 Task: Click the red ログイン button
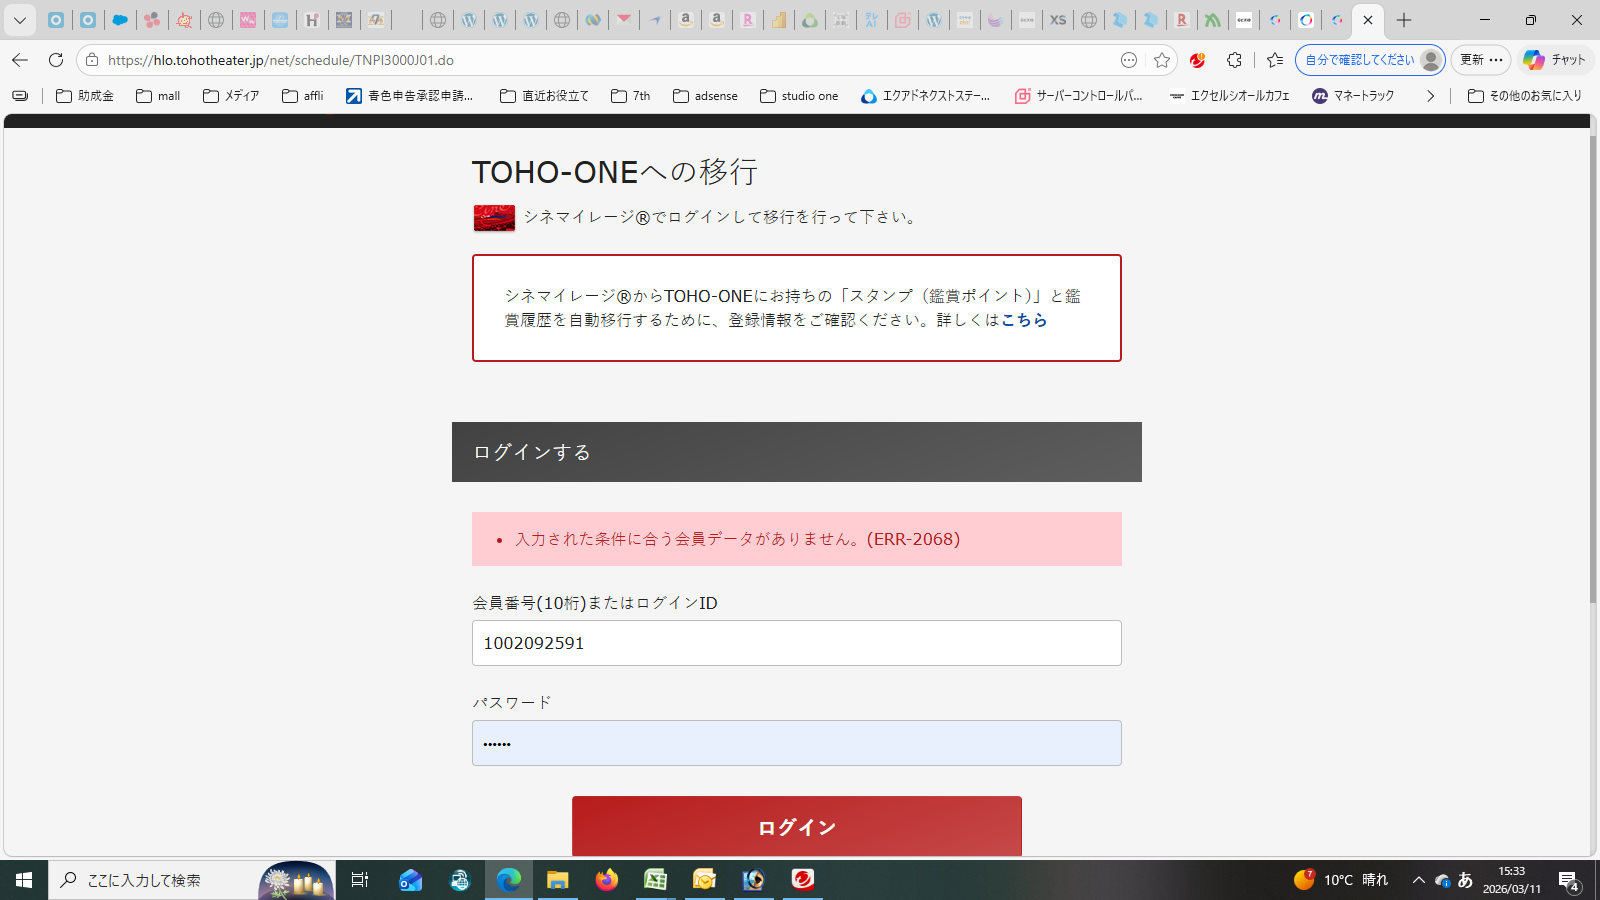pos(796,826)
